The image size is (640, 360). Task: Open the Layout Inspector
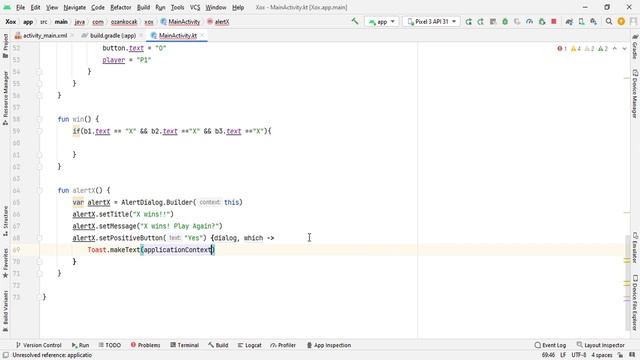coord(600,345)
